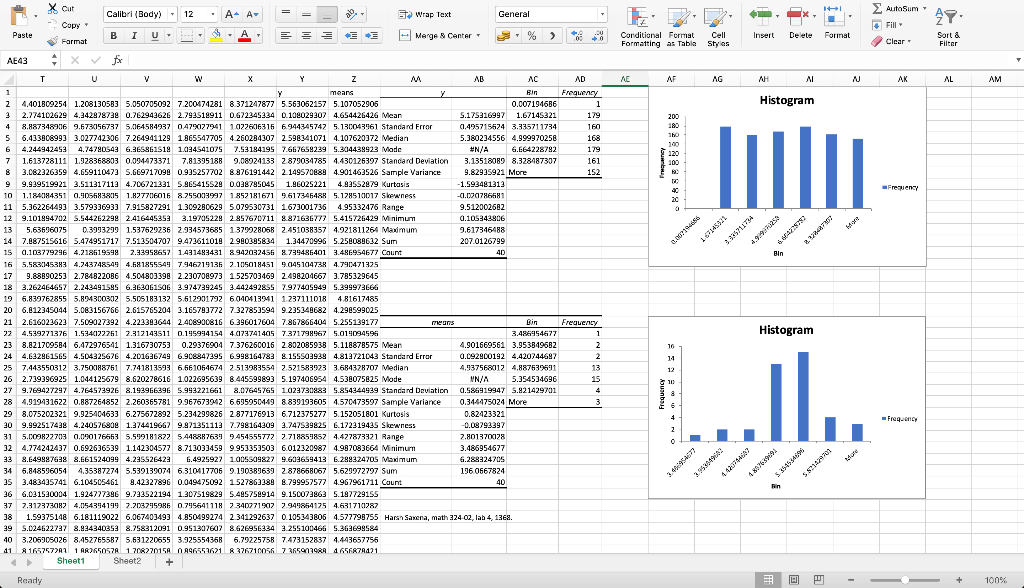This screenshot has width=1024, height=588.
Task: Switch to Sheet2 tab
Action: coord(127,561)
